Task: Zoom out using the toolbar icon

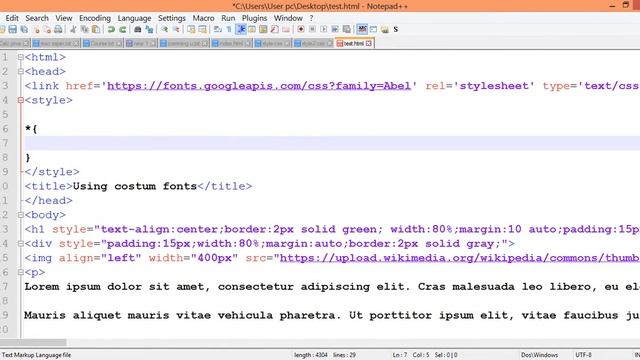Action: click(176, 29)
